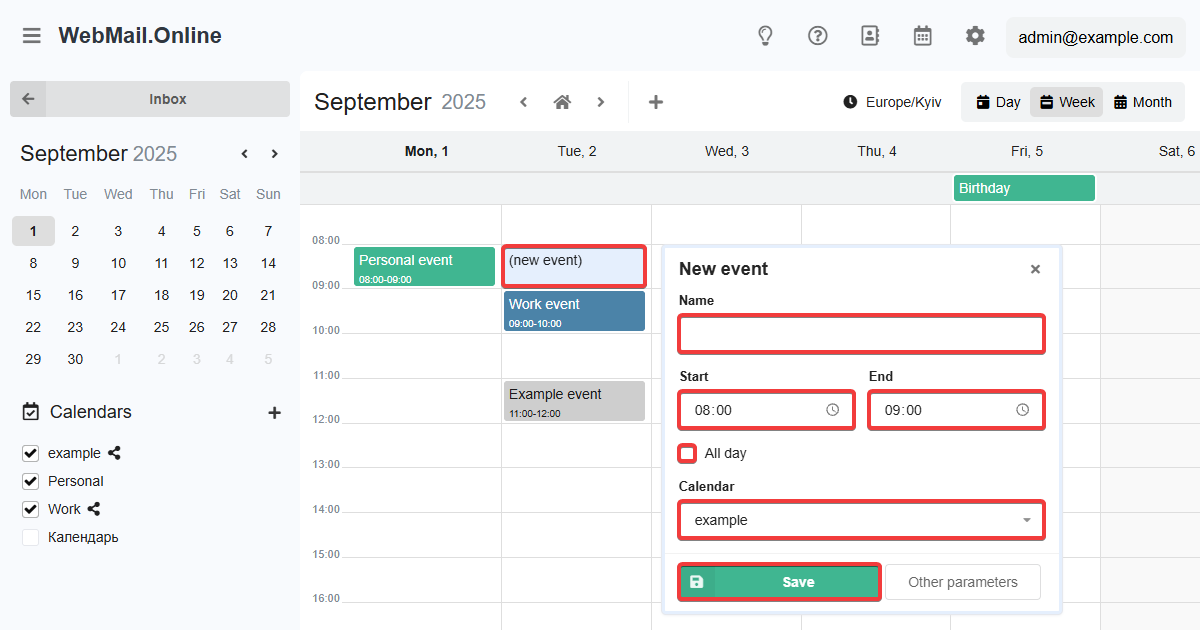The width and height of the screenshot is (1200, 630).
Task: Open the hamburger main menu
Action: [32, 36]
